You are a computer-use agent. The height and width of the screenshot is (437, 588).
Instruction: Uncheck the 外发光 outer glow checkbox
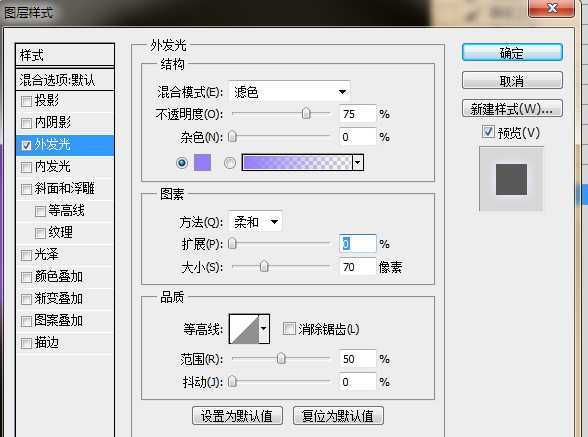point(26,145)
